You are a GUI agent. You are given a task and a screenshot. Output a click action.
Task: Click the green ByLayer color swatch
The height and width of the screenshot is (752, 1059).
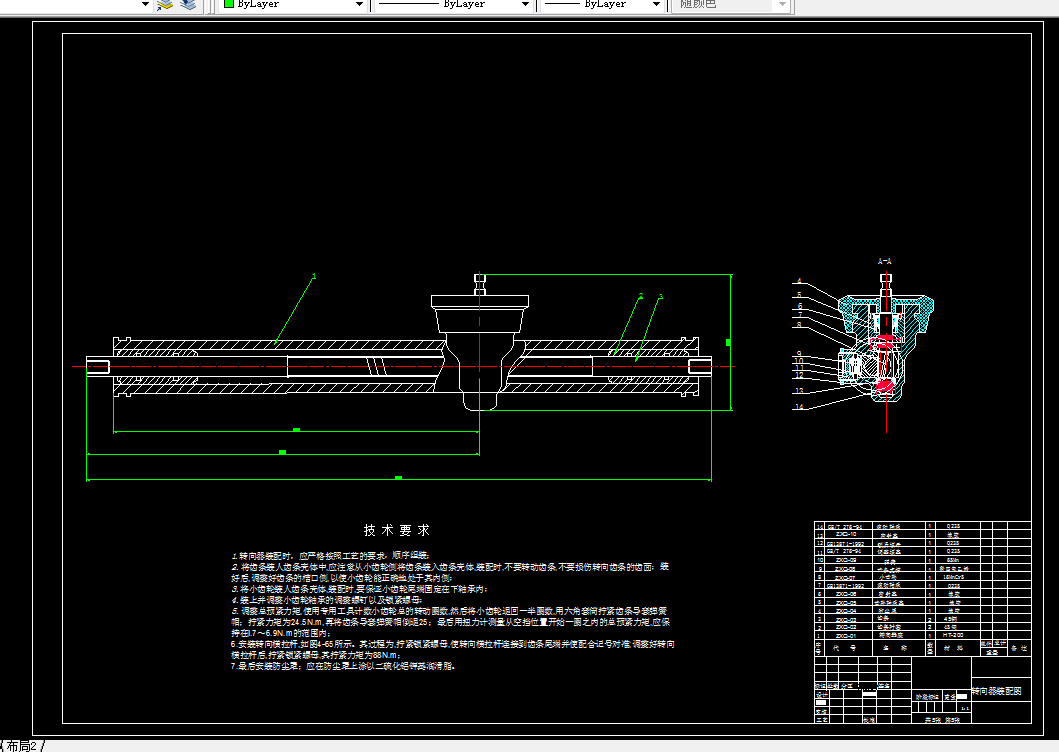pyautogui.click(x=229, y=4)
